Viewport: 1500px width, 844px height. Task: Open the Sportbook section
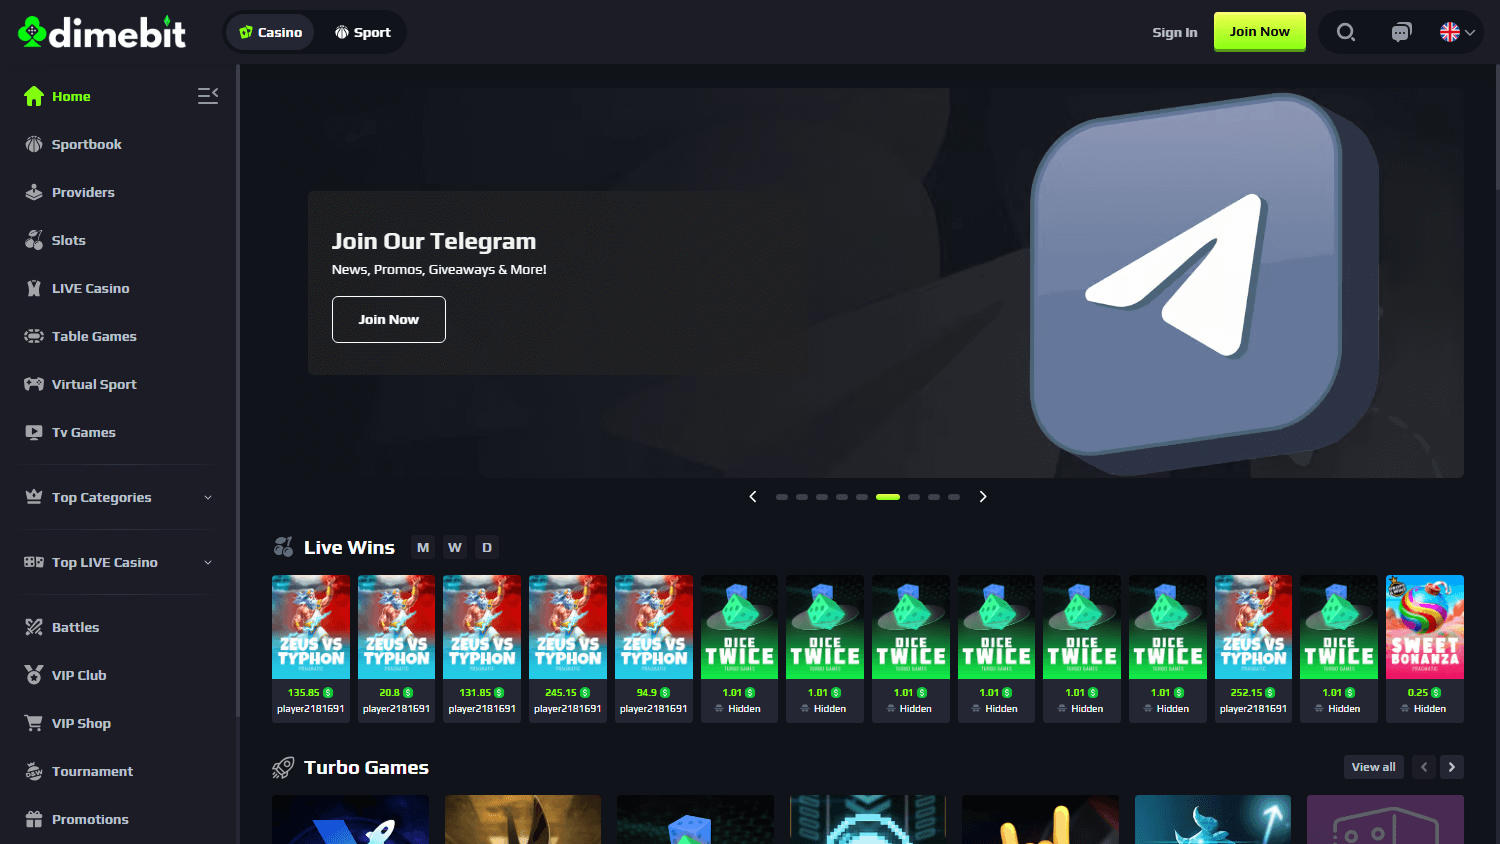(86, 144)
